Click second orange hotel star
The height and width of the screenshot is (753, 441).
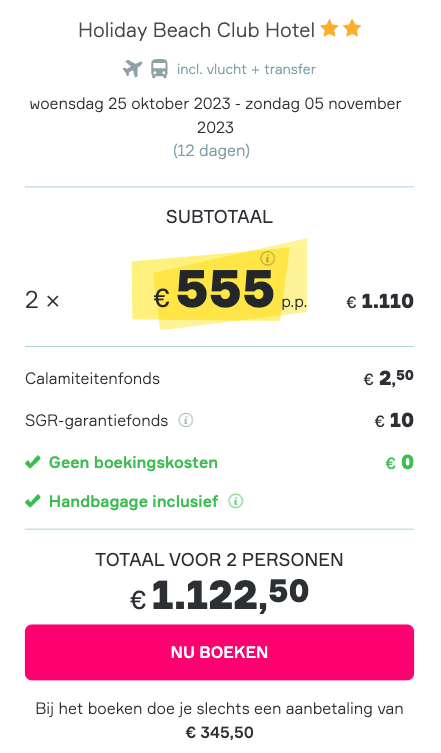click(352, 29)
